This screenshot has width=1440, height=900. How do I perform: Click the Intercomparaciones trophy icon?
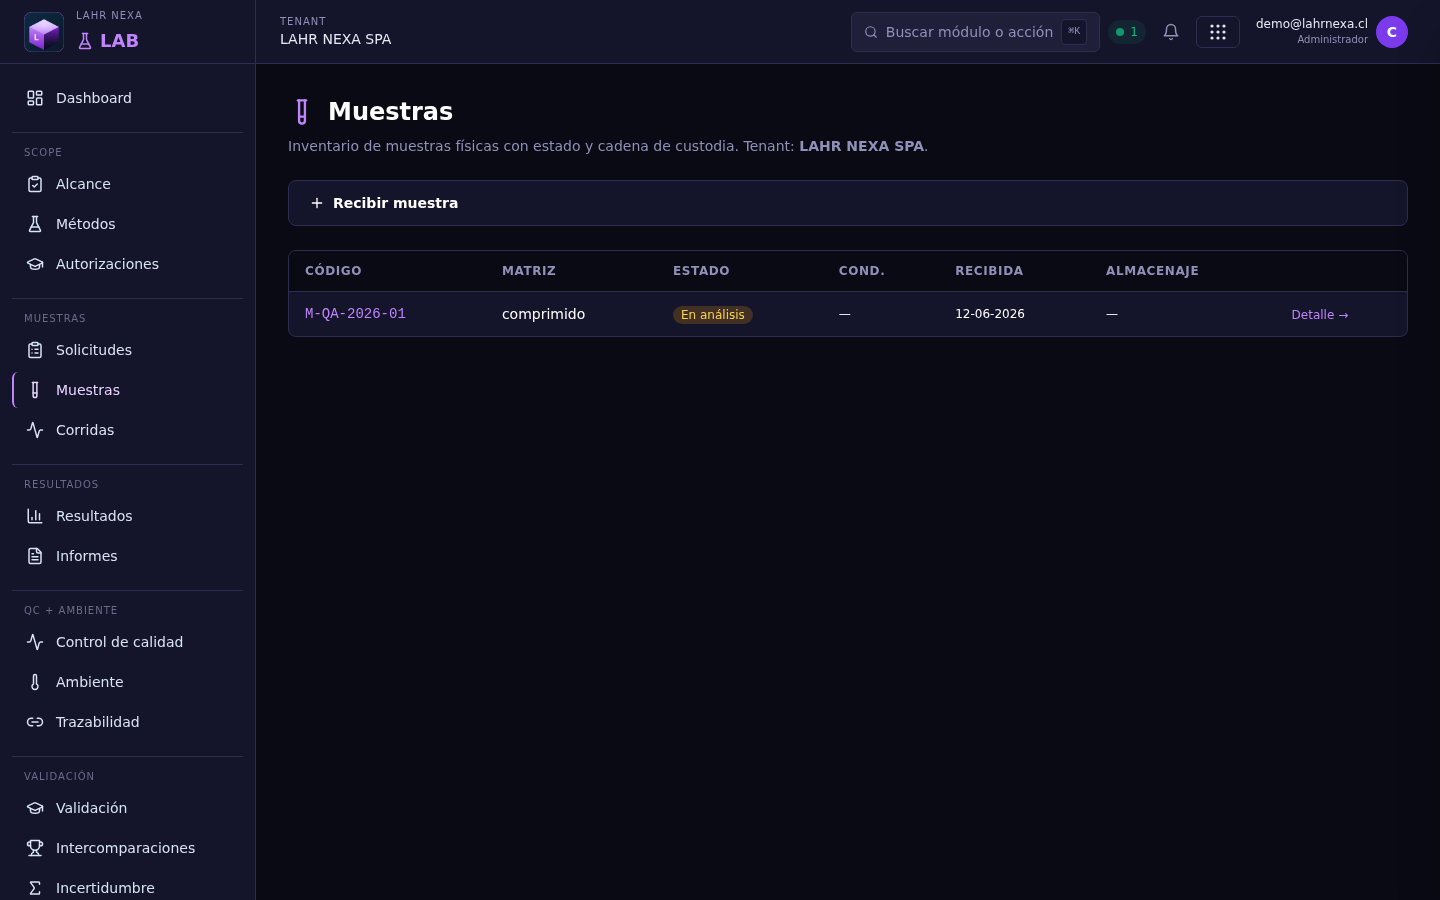click(35, 848)
